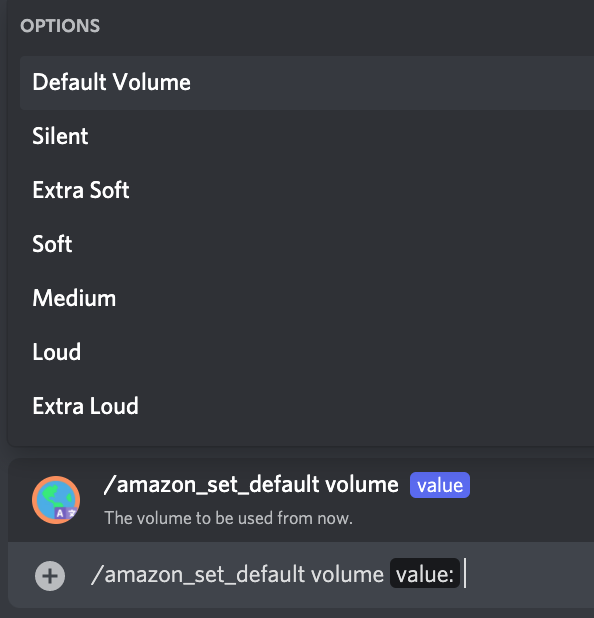Pick the Extra Soft volume option

pos(307,190)
